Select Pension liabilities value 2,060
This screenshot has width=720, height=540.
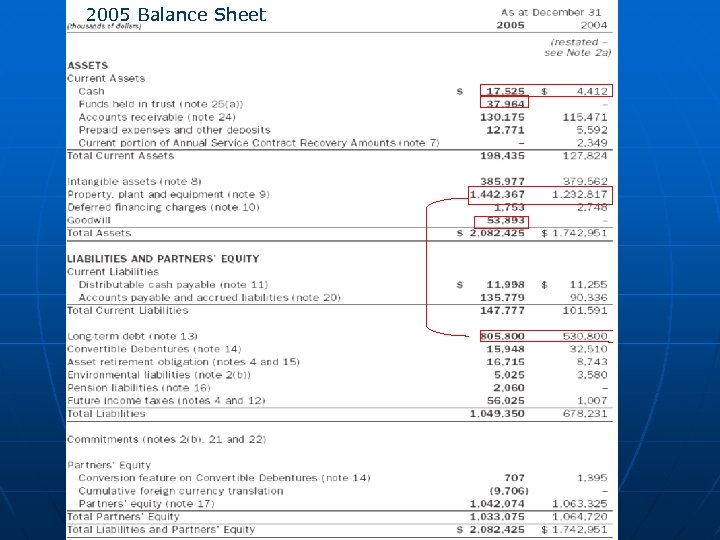point(509,388)
